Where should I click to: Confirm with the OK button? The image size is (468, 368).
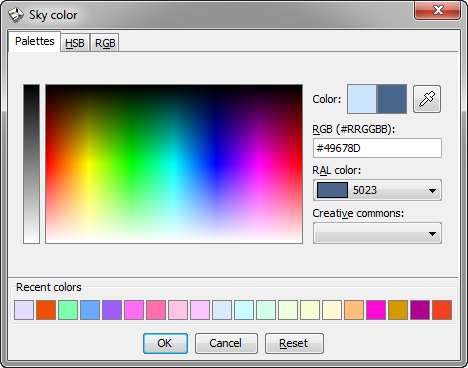click(x=165, y=343)
